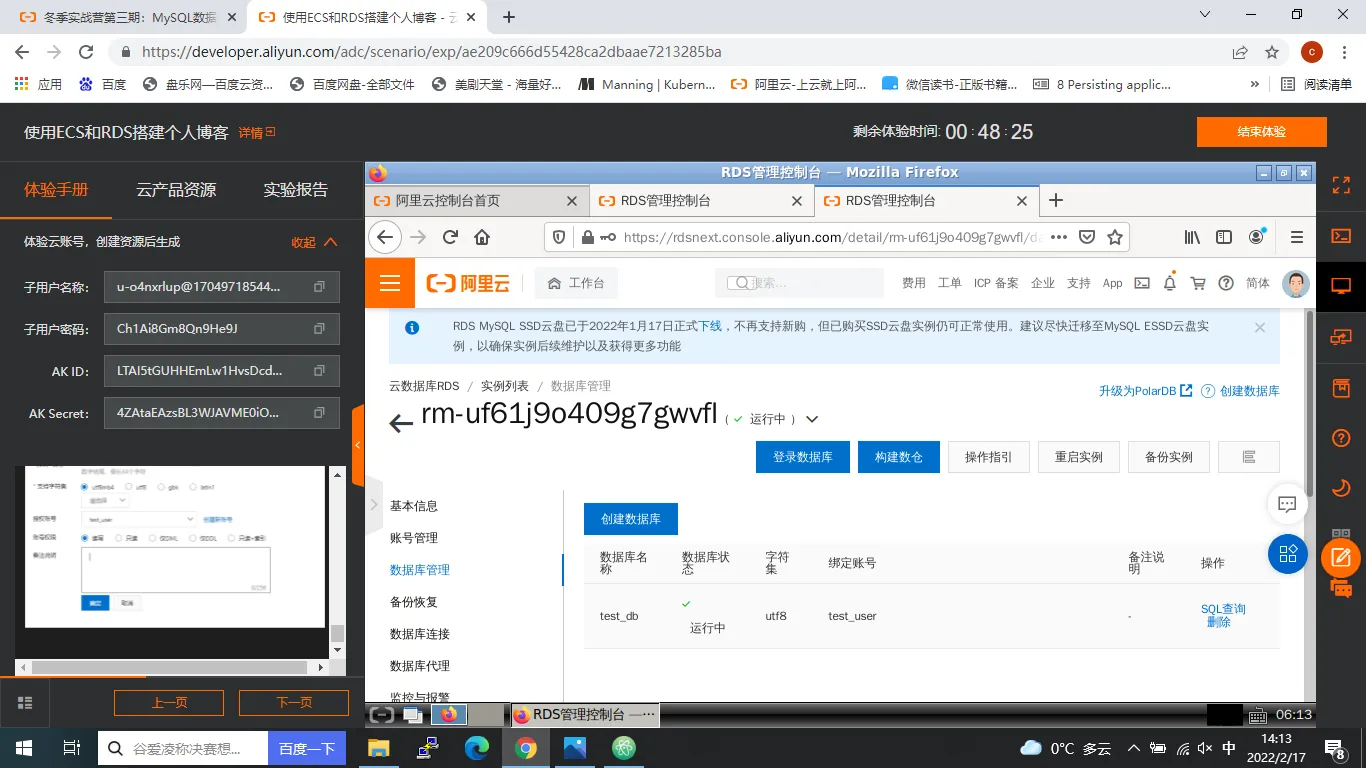The width and height of the screenshot is (1366, 768).
Task: Open the help question-mark icon in header
Action: click(1226, 283)
